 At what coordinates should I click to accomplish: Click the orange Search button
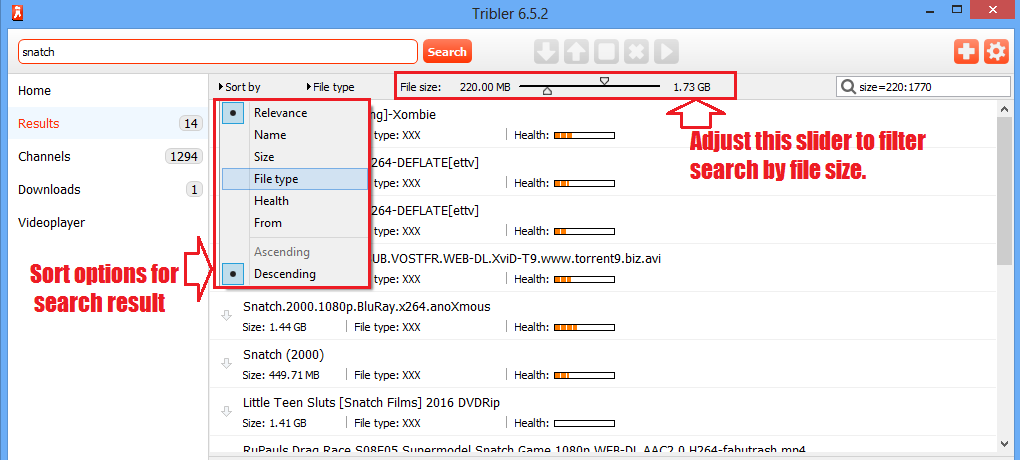pos(447,51)
